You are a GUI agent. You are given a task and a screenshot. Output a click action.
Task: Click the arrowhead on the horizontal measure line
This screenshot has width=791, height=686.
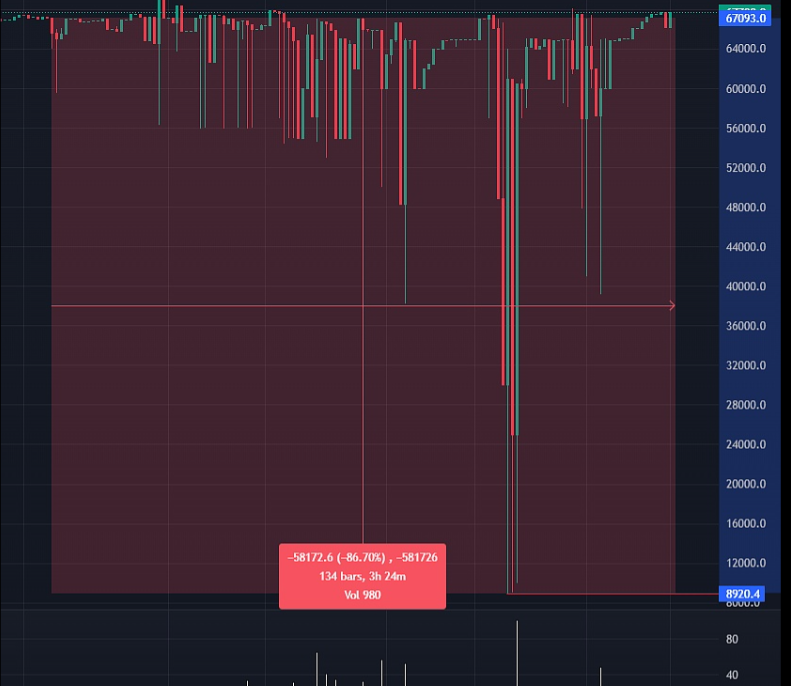pyautogui.click(x=671, y=305)
